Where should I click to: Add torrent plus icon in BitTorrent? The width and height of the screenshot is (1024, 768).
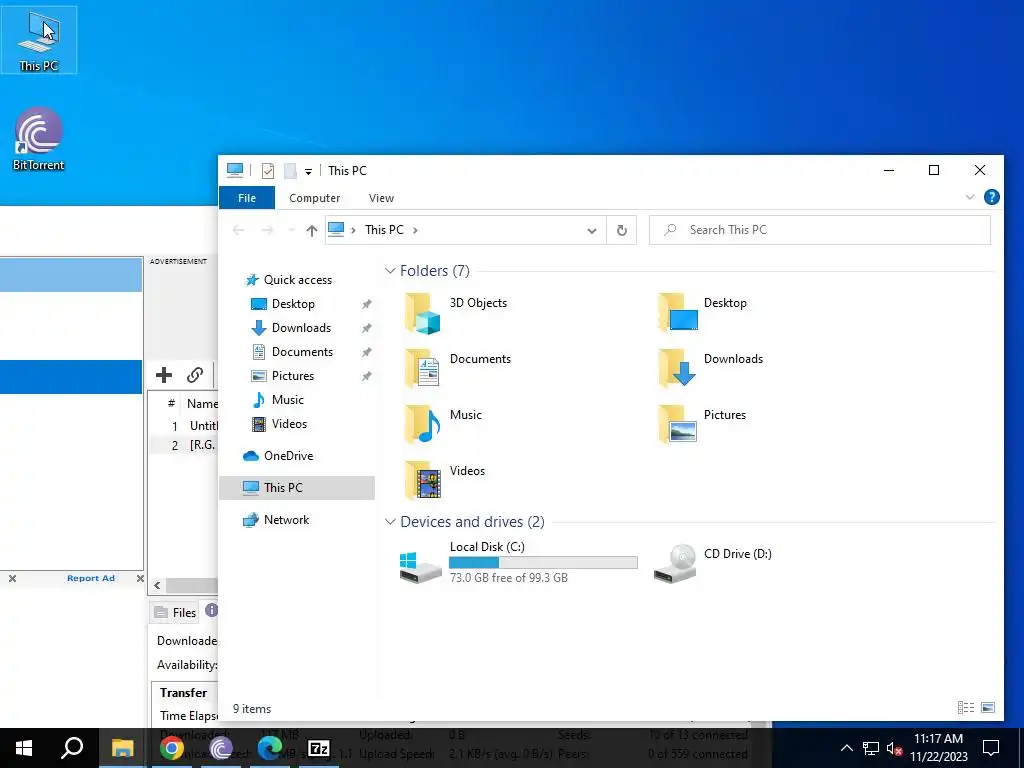pyautogui.click(x=164, y=375)
